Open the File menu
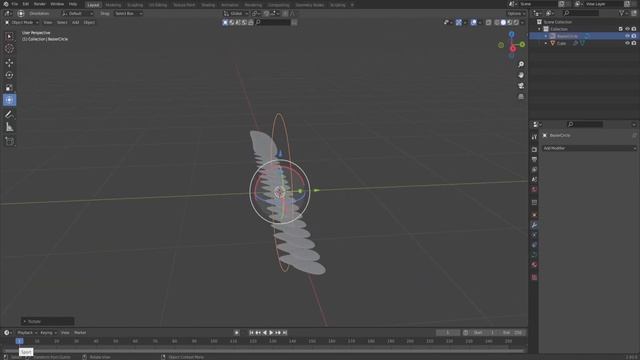This screenshot has height=360, width=640. point(15,4)
